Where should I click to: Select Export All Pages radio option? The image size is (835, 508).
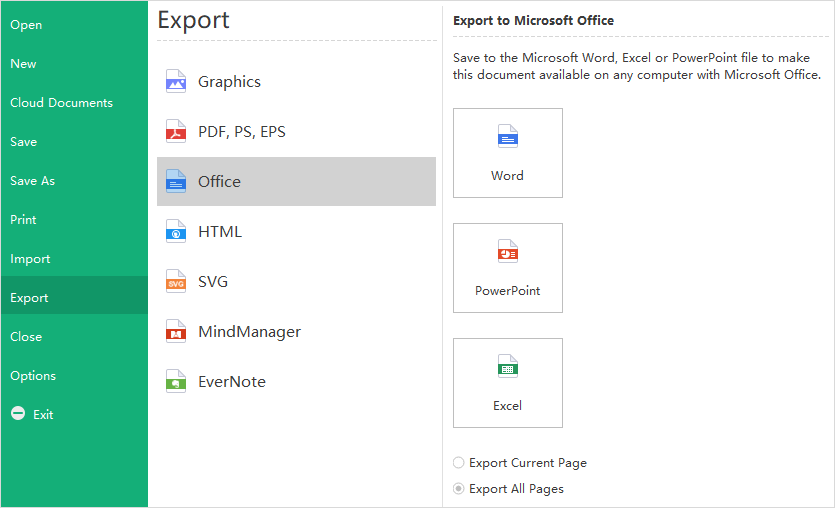pos(459,489)
